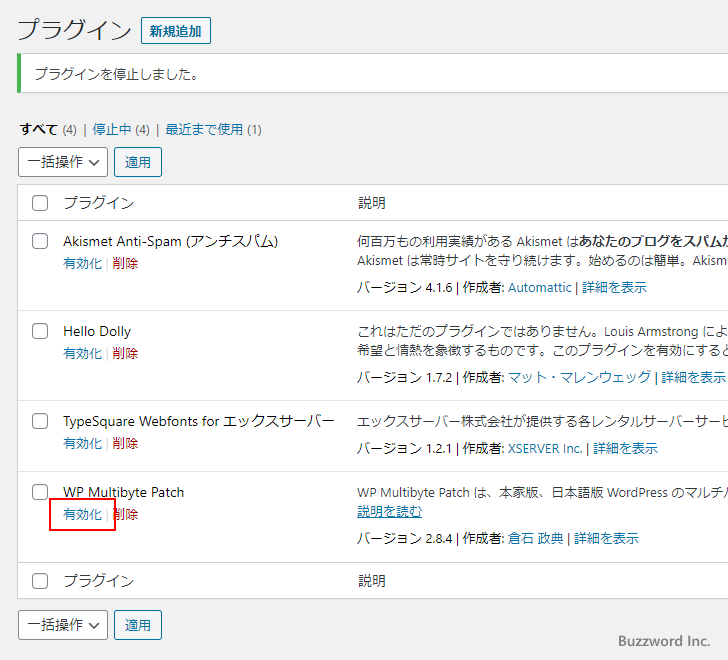Image resolution: width=728 pixels, height=660 pixels.
Task: Click the 新規追加 button
Action: (176, 31)
